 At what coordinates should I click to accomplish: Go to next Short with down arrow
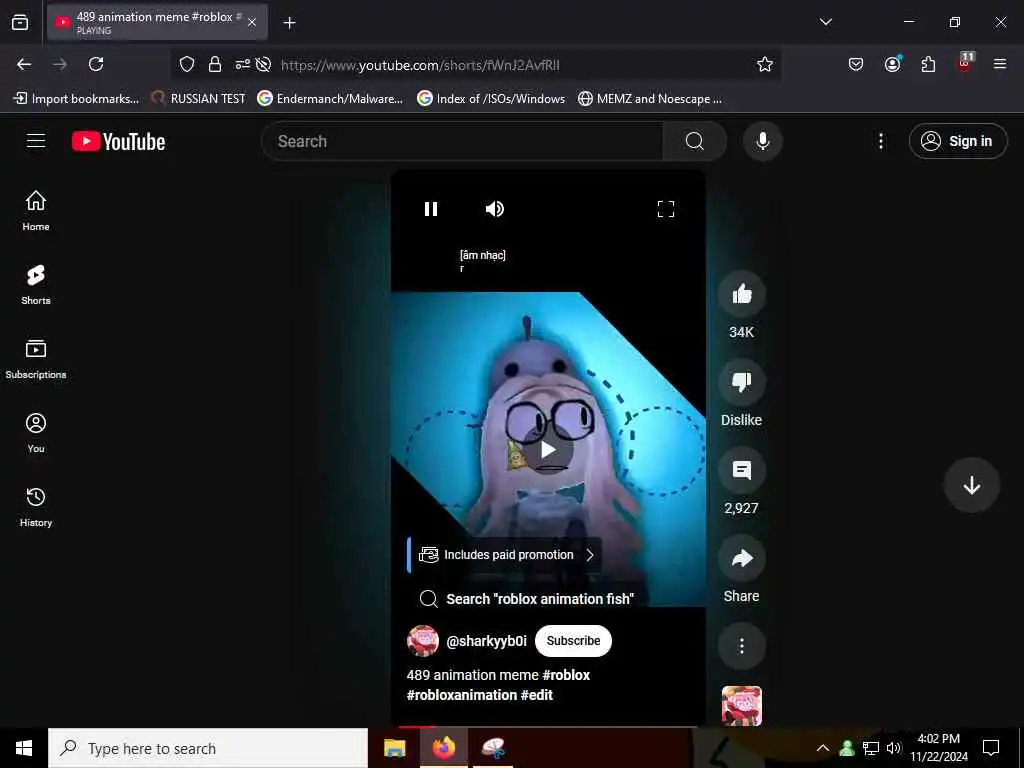pos(971,485)
